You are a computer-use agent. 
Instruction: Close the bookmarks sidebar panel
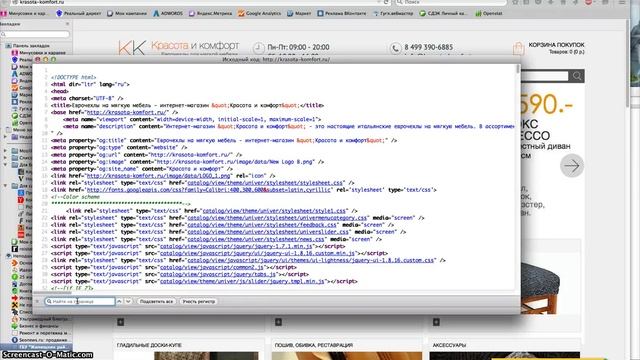[67, 24]
